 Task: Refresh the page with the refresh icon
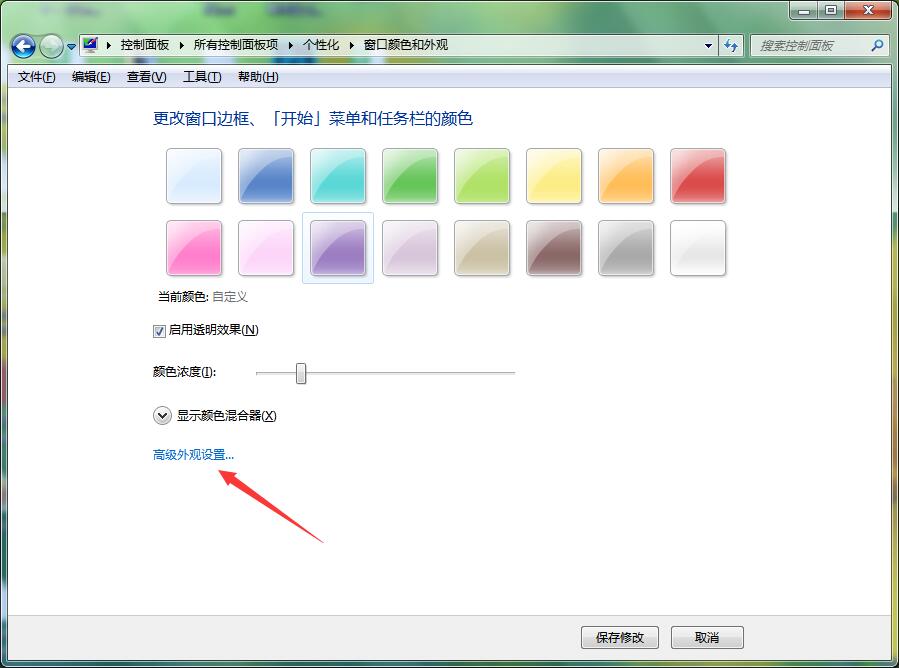pyautogui.click(x=730, y=46)
